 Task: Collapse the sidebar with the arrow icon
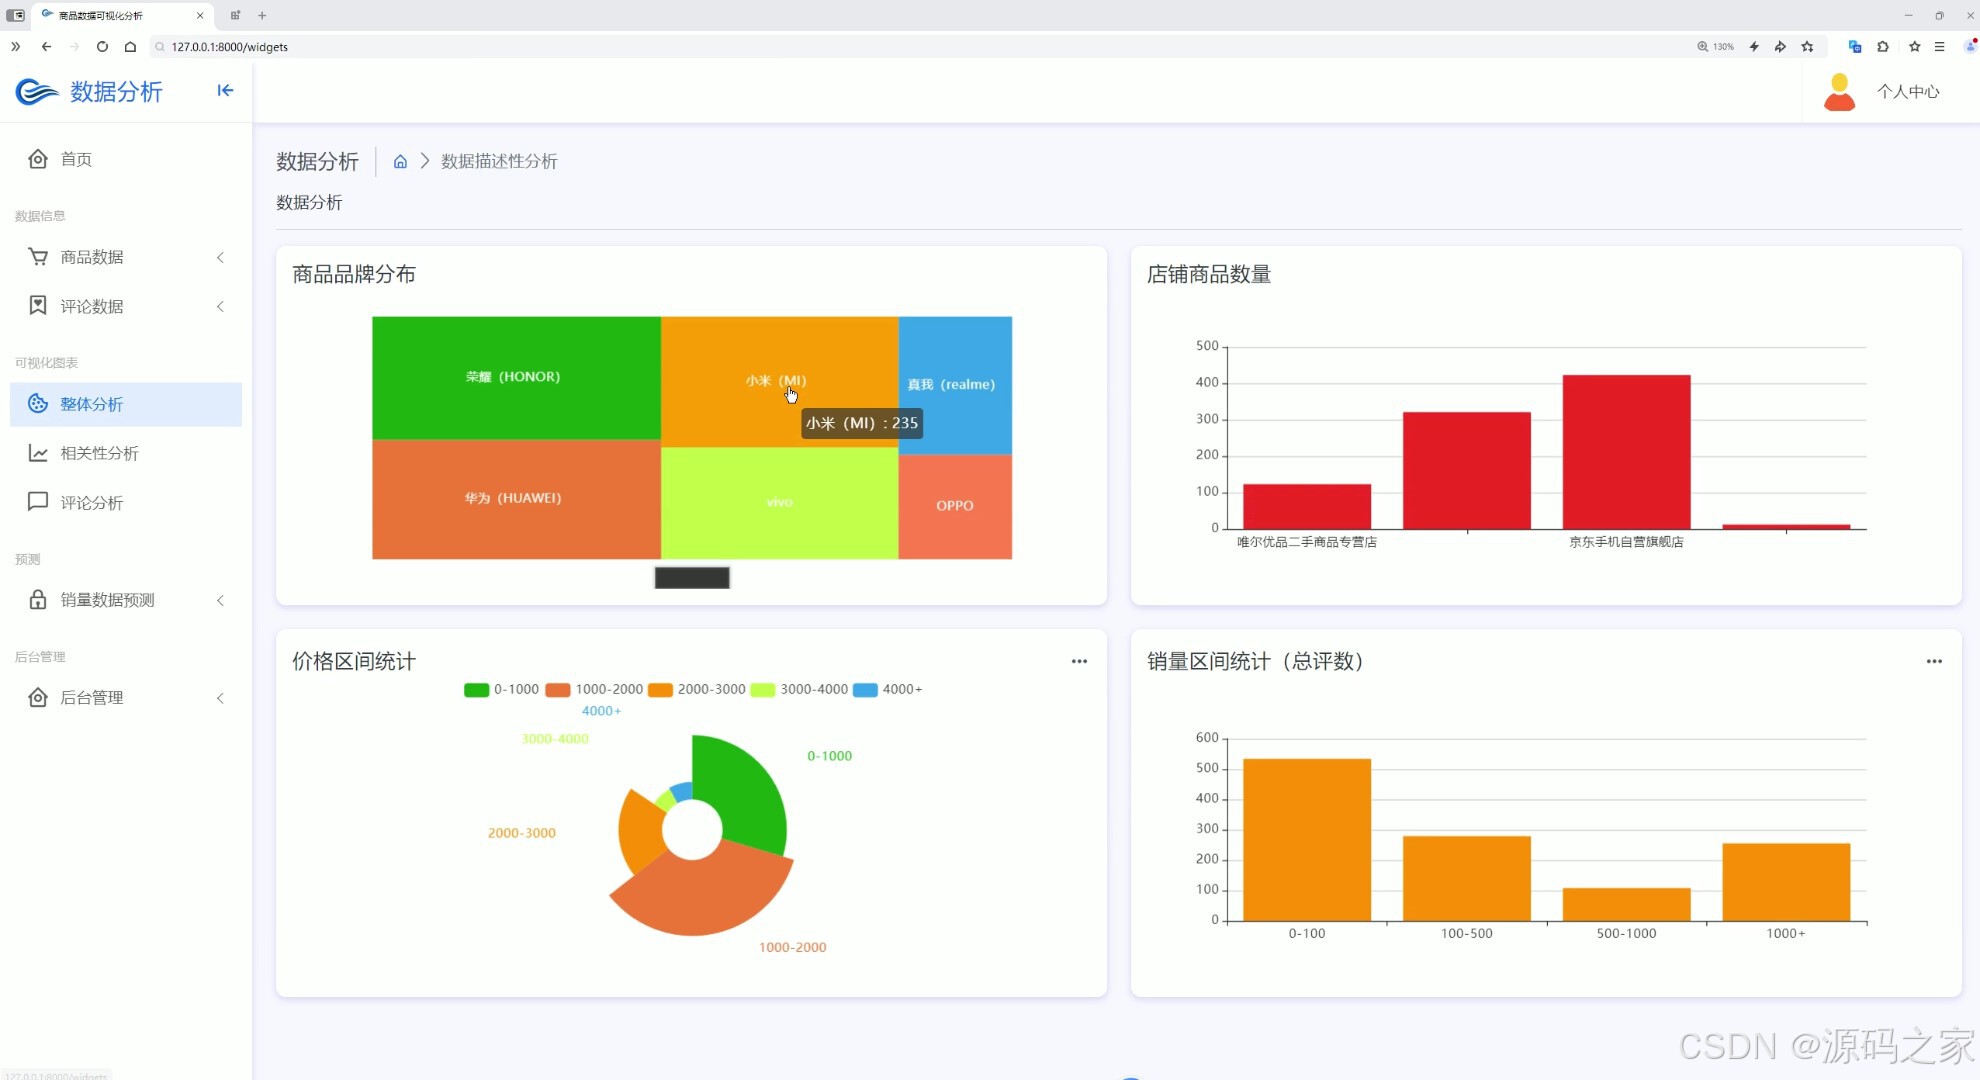pyautogui.click(x=225, y=91)
